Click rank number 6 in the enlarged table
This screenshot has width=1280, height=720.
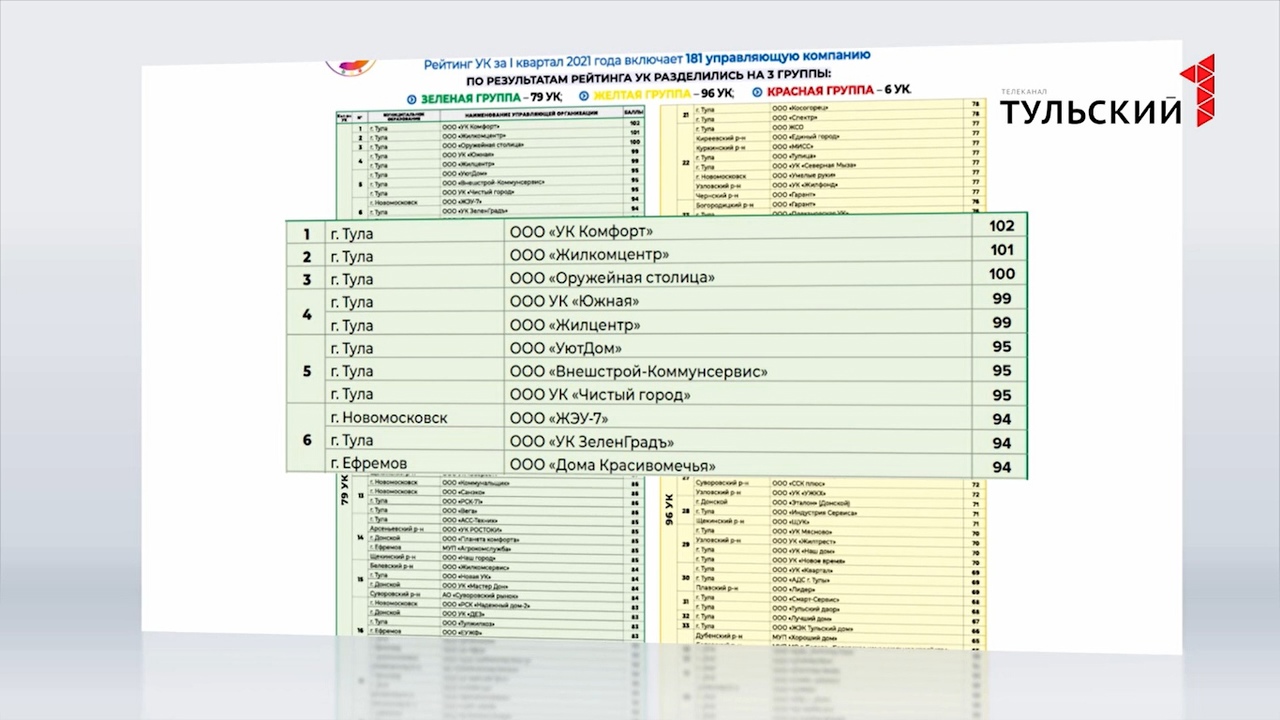(x=307, y=440)
